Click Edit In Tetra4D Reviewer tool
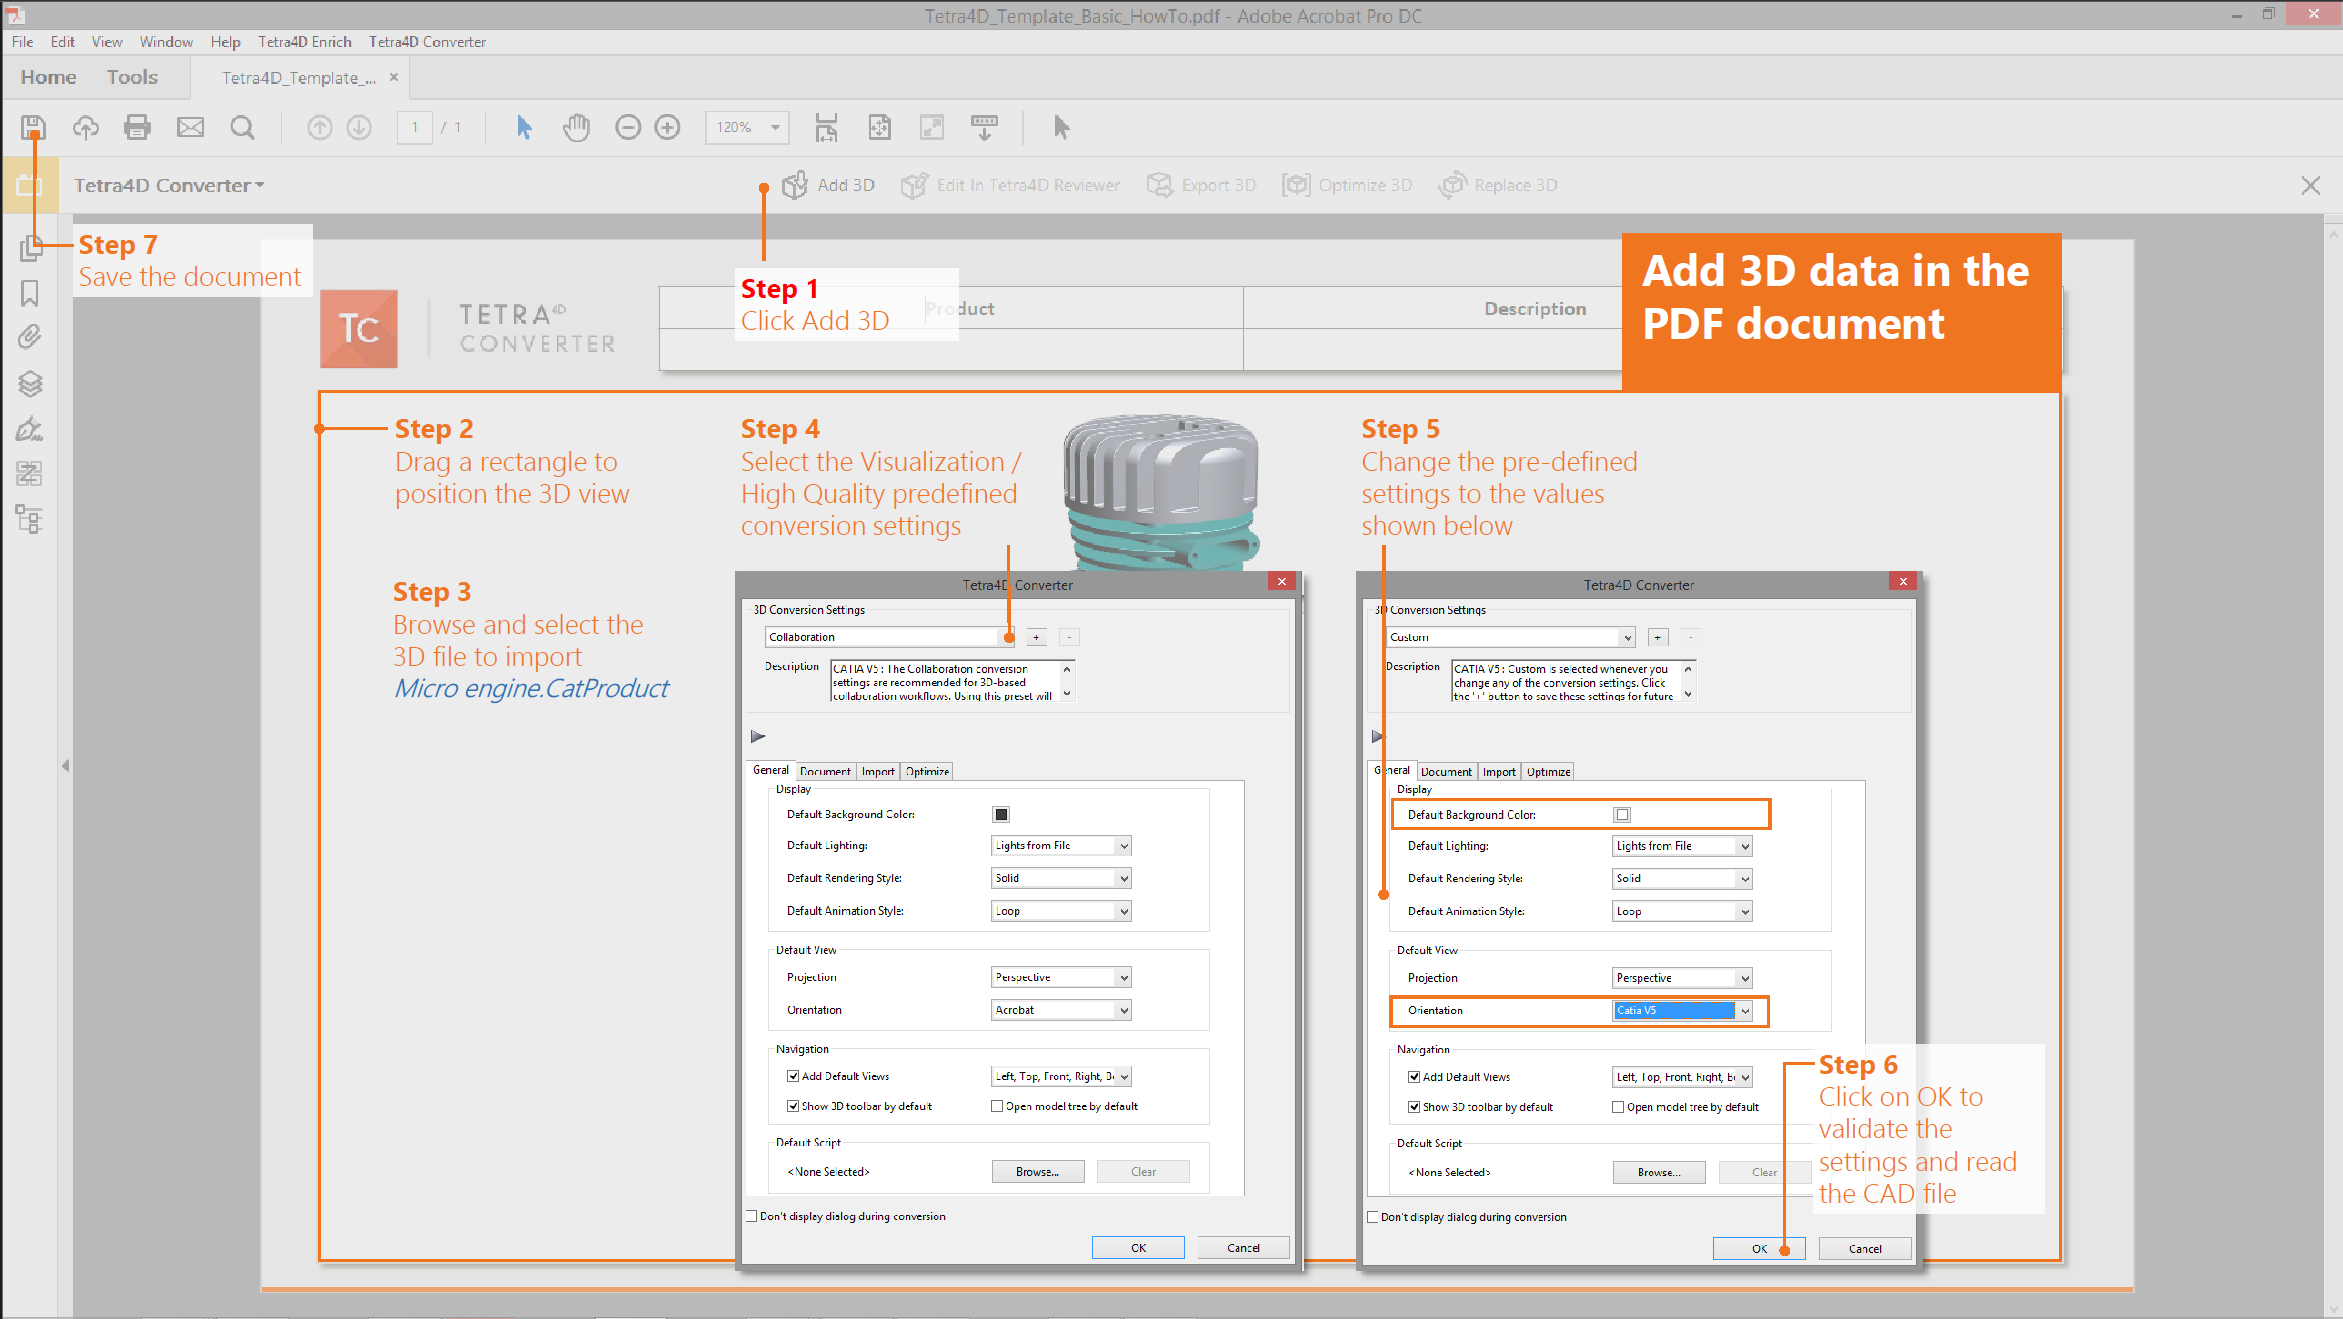 point(1010,185)
